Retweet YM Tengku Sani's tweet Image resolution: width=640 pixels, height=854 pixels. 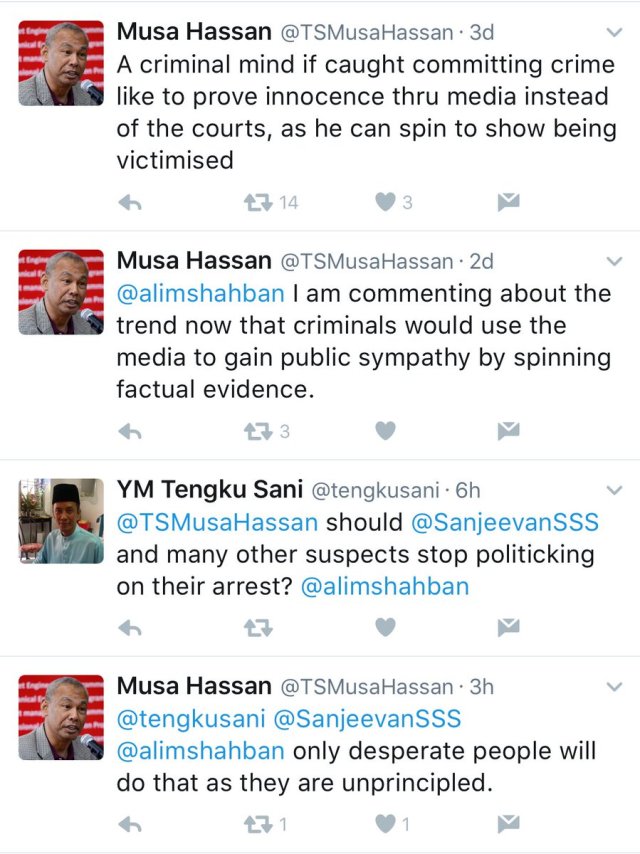[x=258, y=629]
